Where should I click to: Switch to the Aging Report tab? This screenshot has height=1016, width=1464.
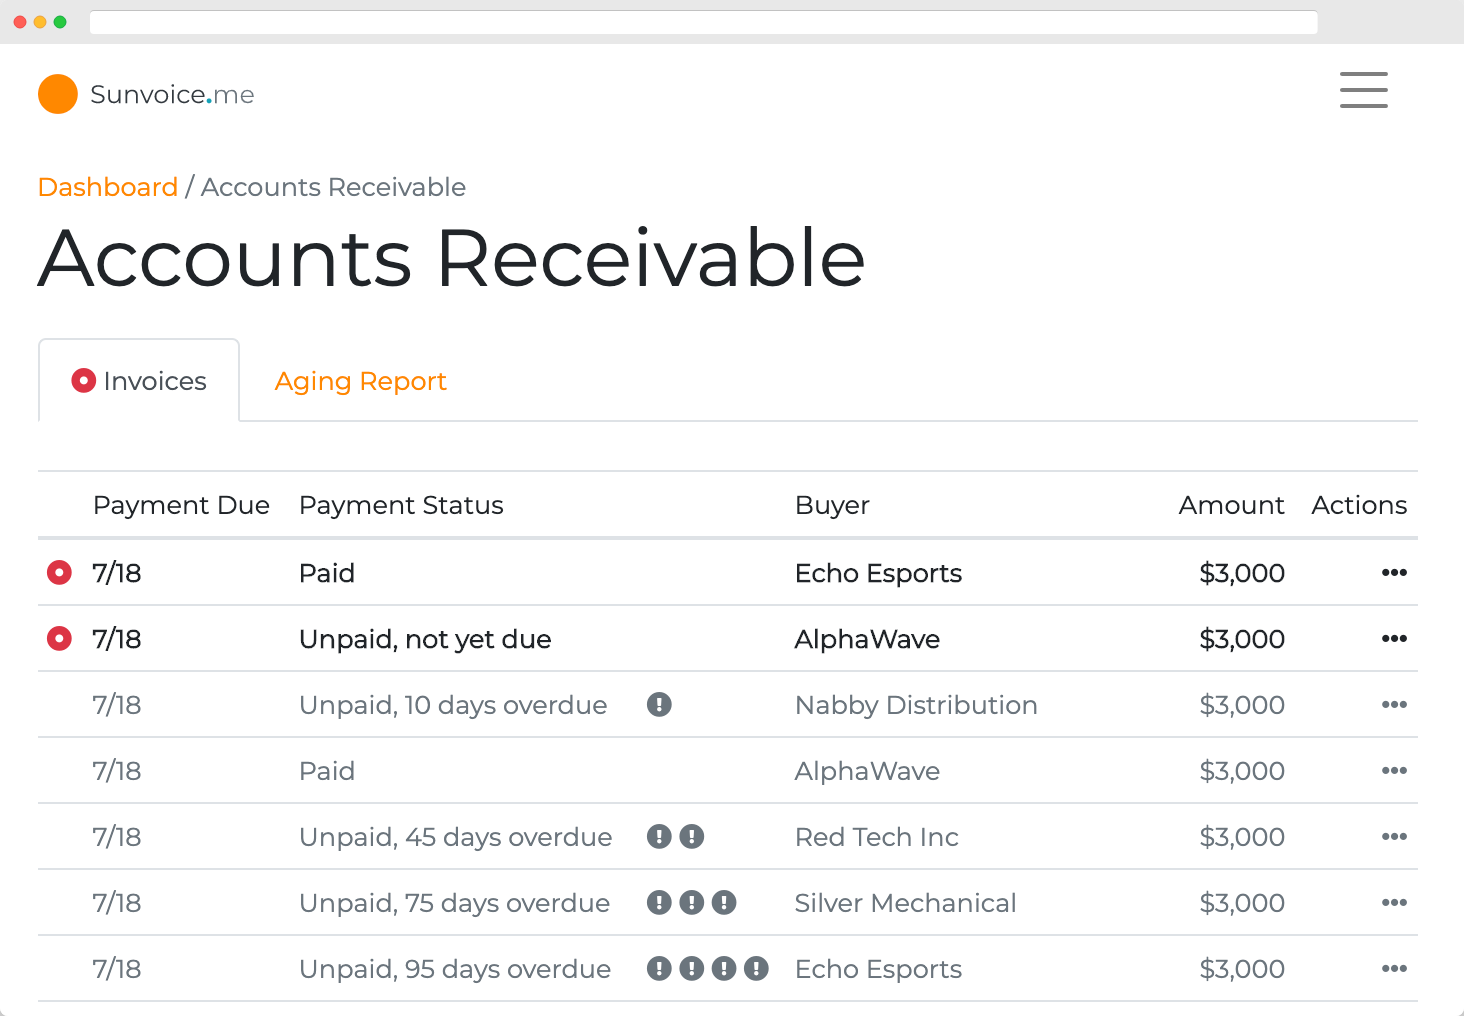click(360, 381)
